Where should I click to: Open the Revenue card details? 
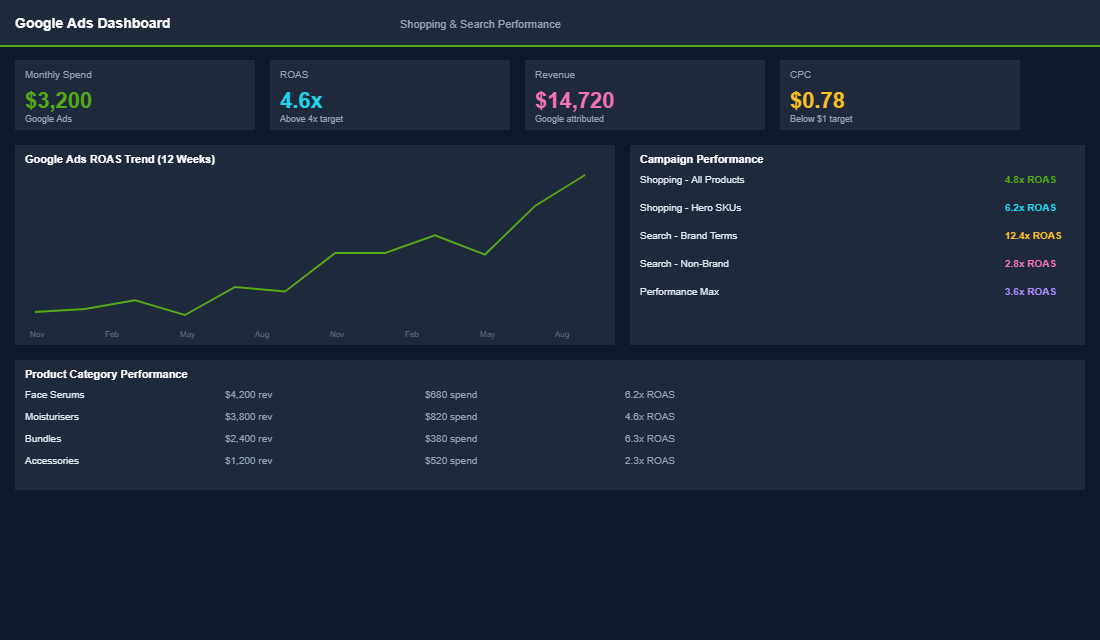pyautogui.click(x=644, y=95)
